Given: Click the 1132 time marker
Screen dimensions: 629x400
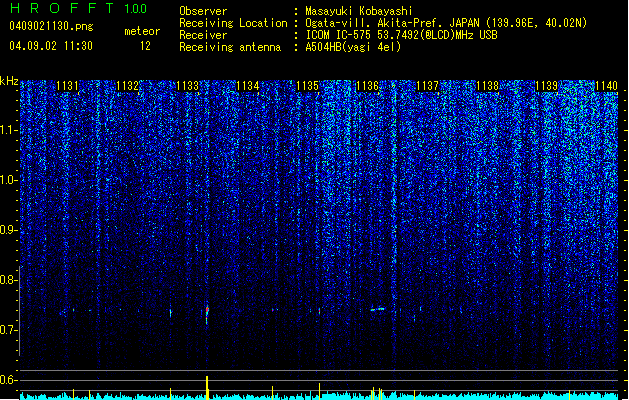Looking at the screenshot, I should click(127, 86).
